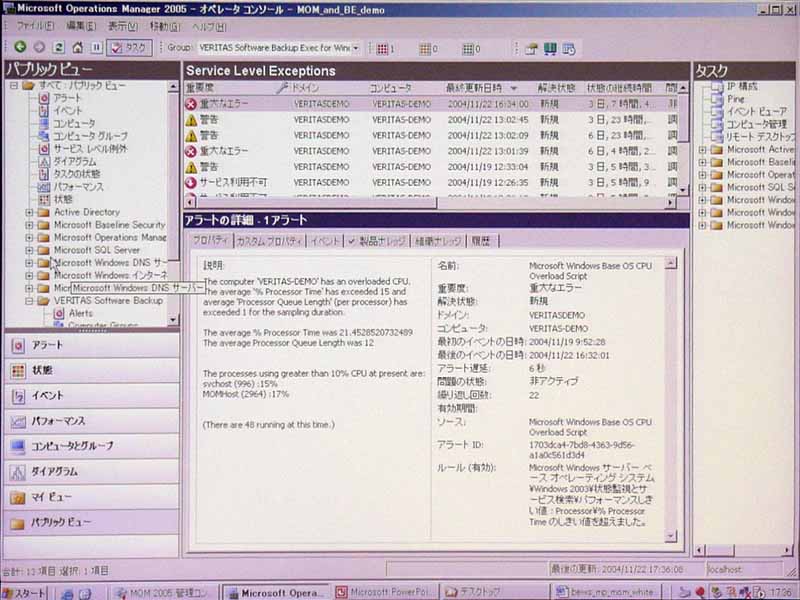800x600 pixels.
Task: Click error icon of alert at 2004/11/22 13:01:39
Action: coord(191,151)
